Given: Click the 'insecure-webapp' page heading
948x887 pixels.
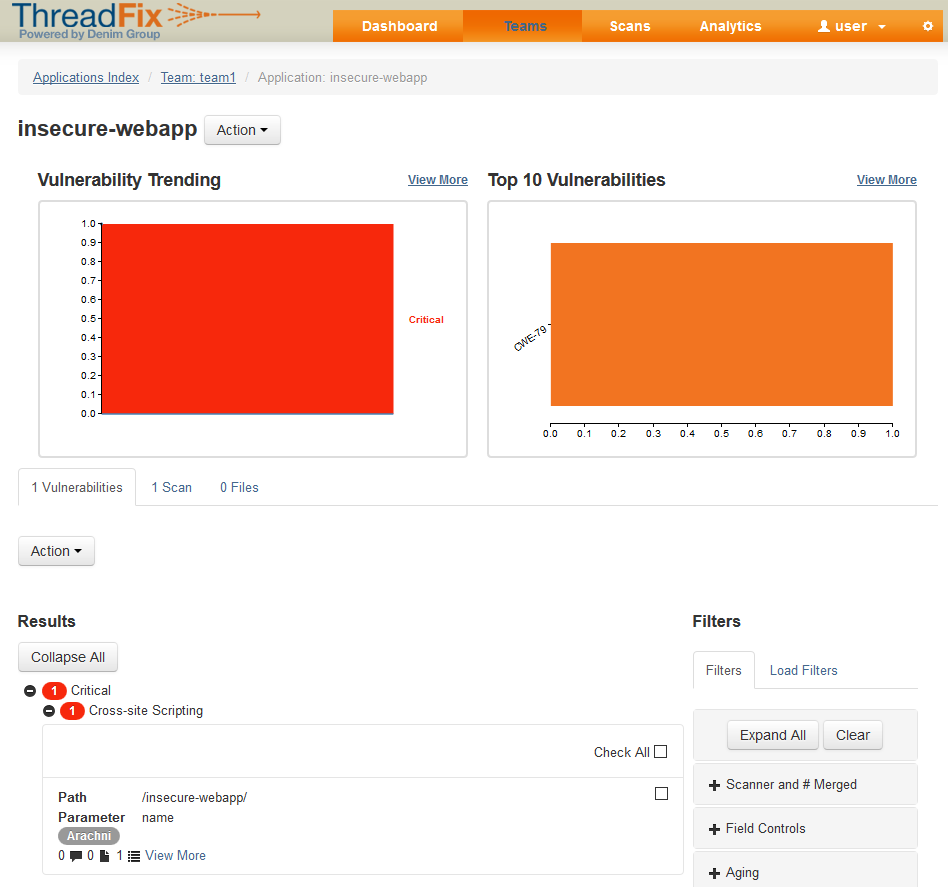Looking at the screenshot, I should click(107, 129).
